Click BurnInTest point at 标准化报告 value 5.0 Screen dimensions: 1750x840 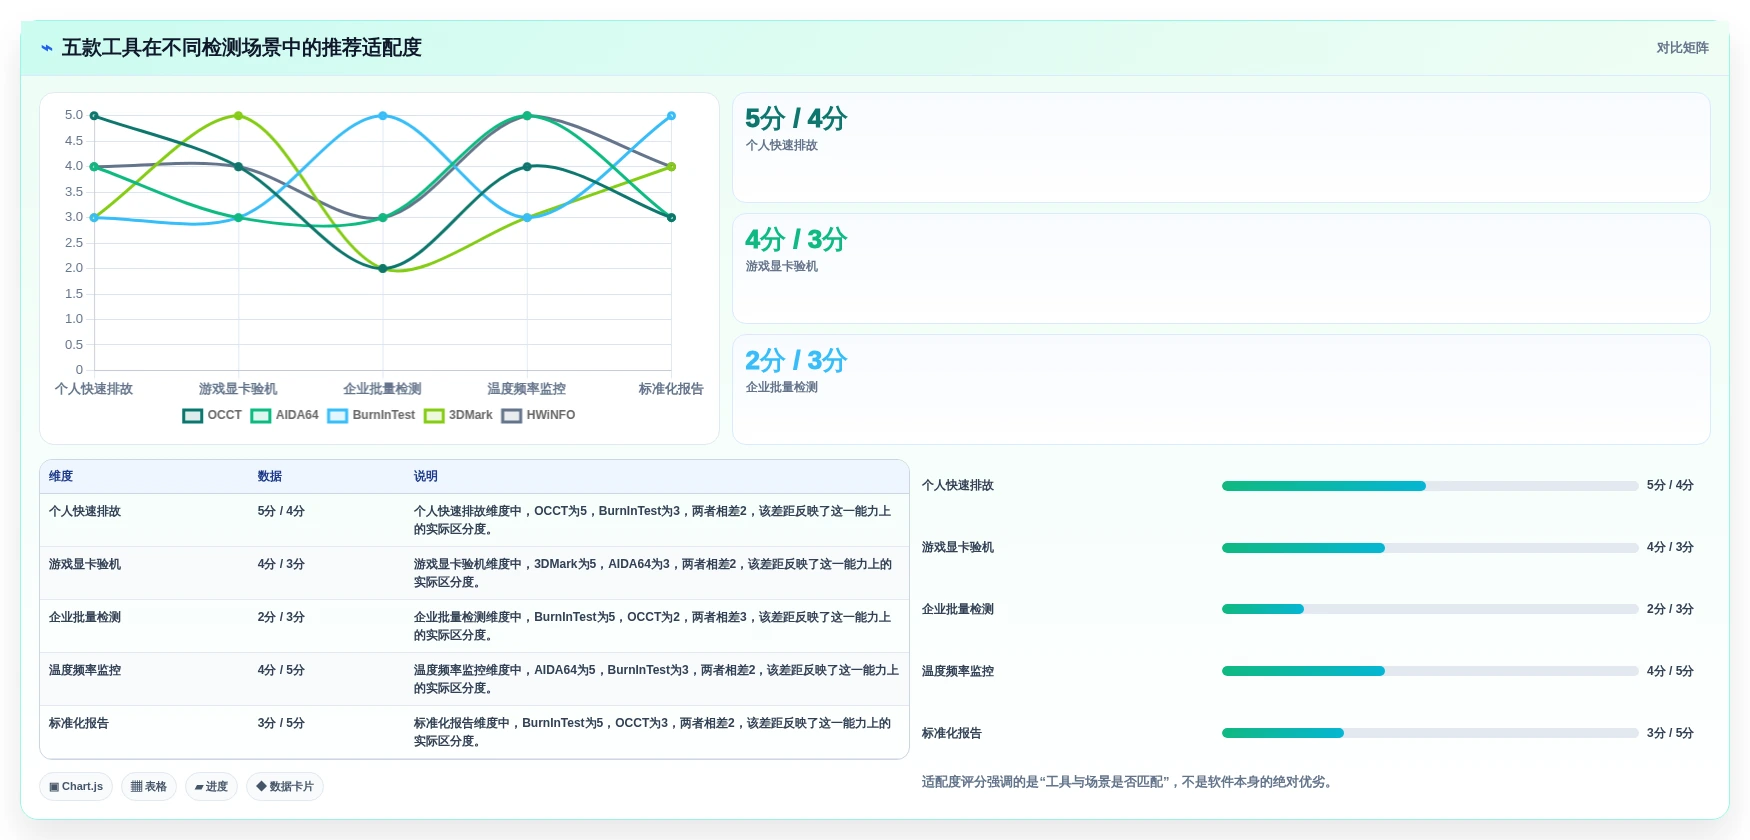point(671,116)
